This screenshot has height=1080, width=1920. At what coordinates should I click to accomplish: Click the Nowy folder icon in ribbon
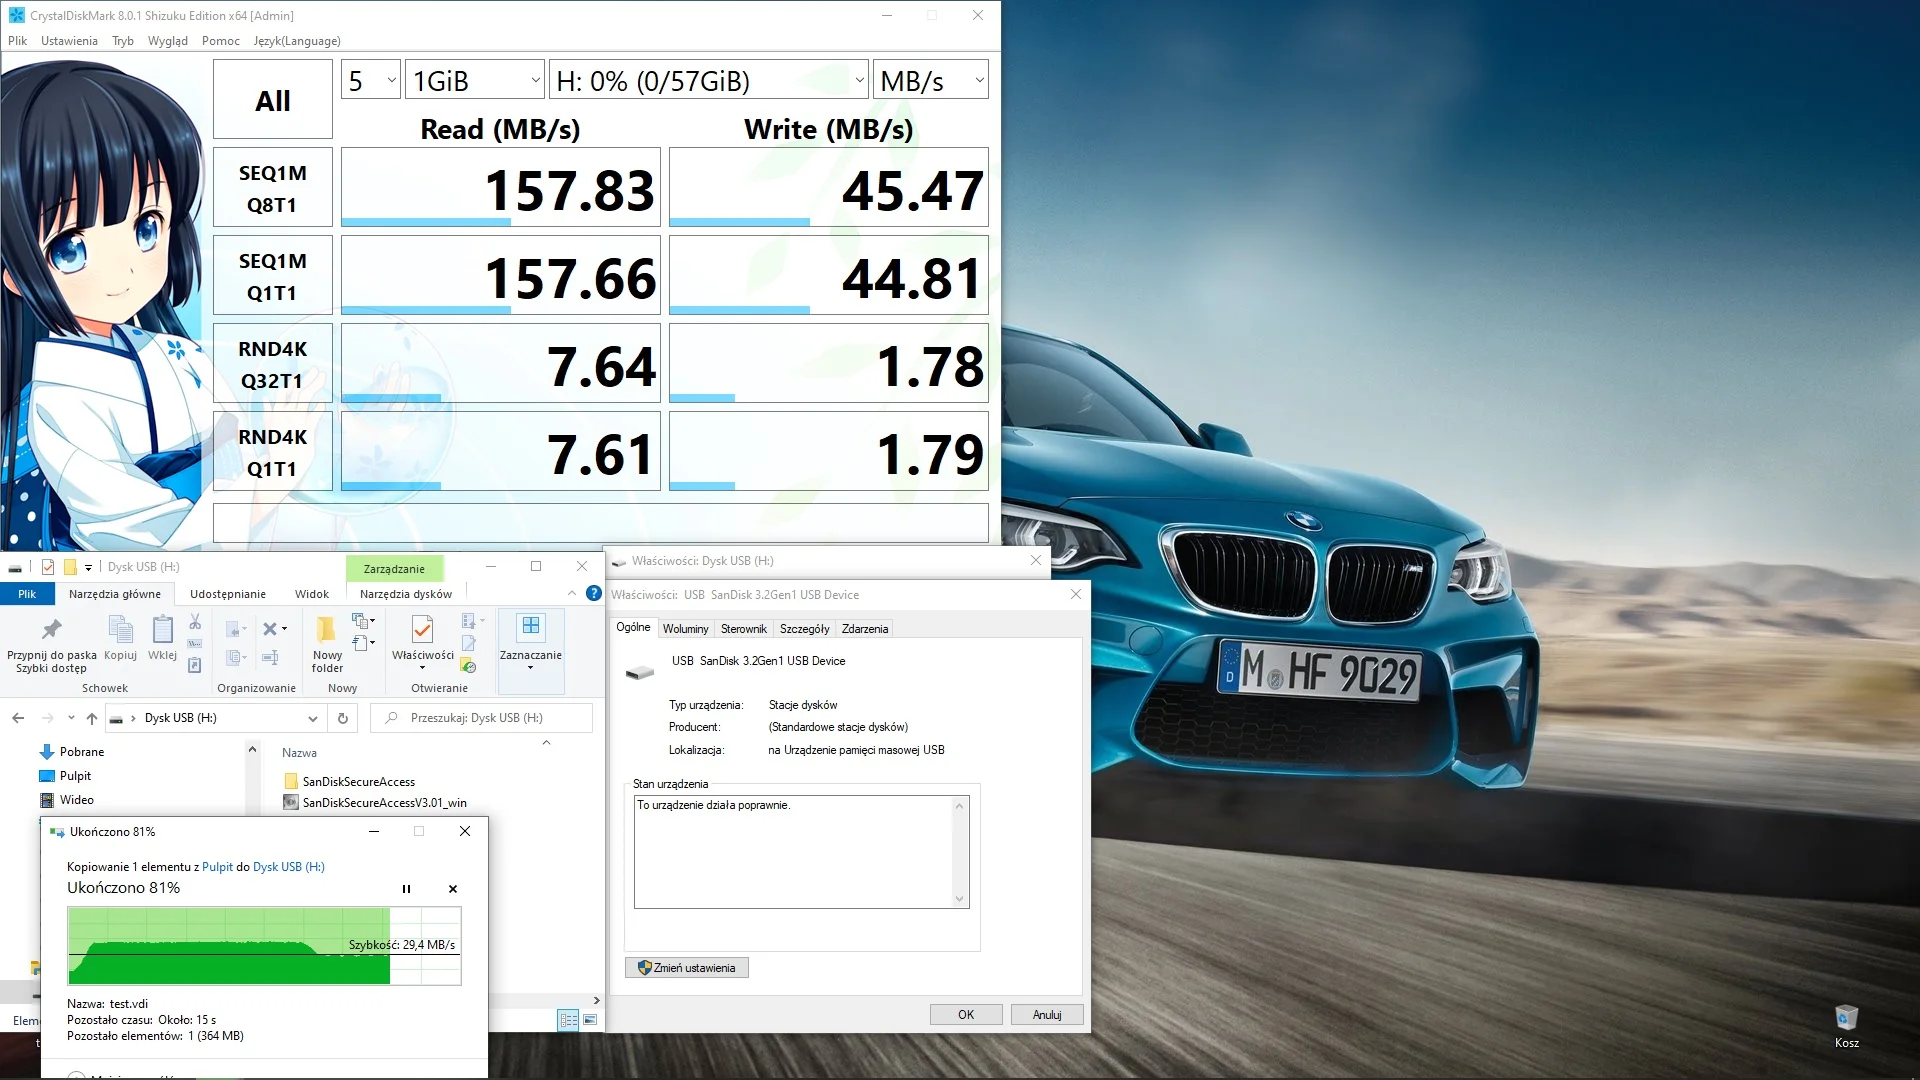[x=326, y=631]
